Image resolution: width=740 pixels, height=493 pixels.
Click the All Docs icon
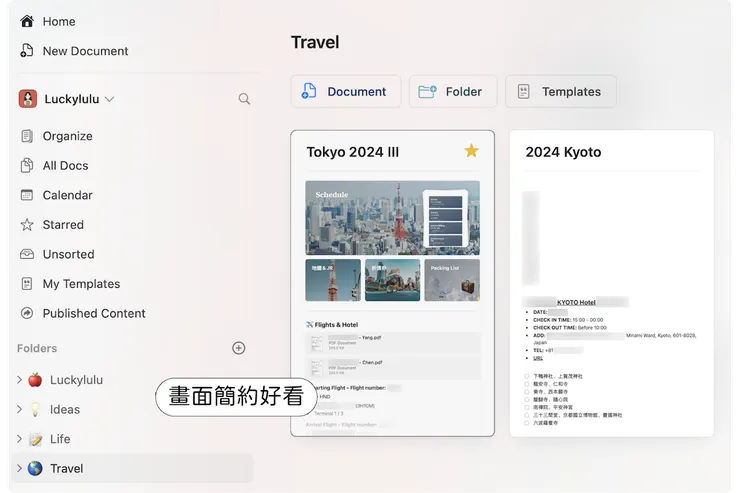click(27, 165)
